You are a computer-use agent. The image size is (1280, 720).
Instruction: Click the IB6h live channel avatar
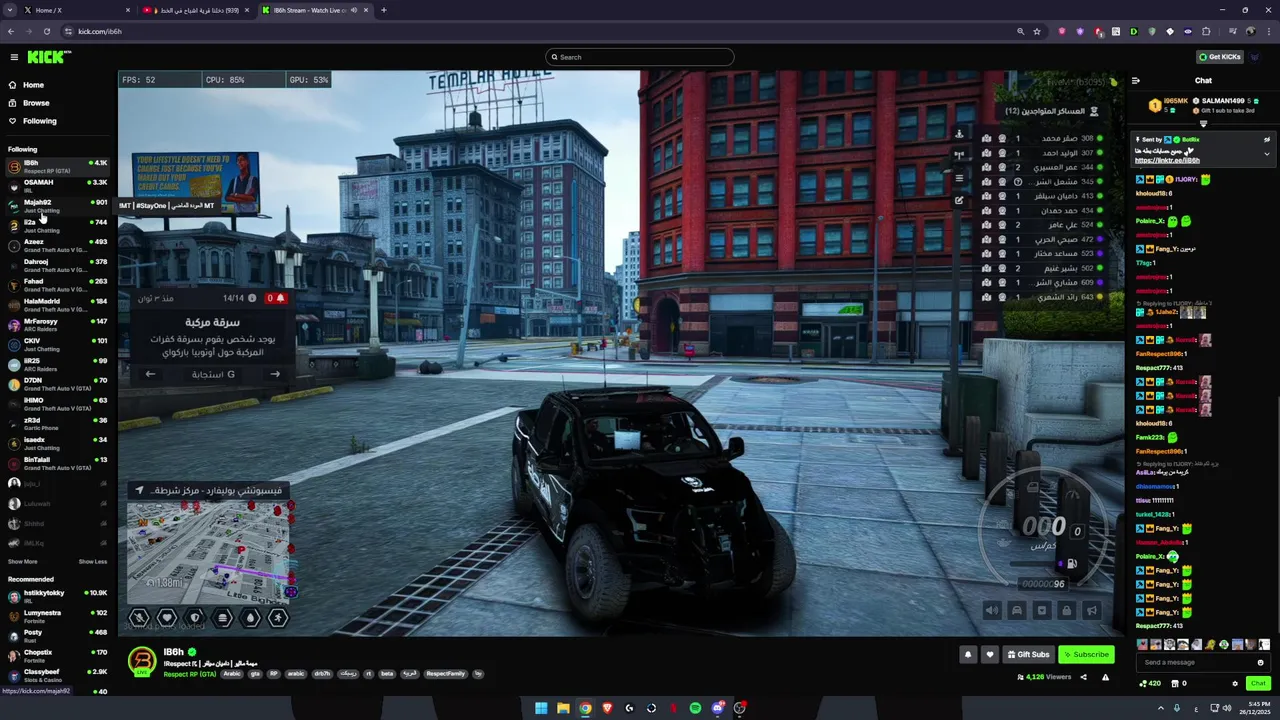[x=143, y=661]
